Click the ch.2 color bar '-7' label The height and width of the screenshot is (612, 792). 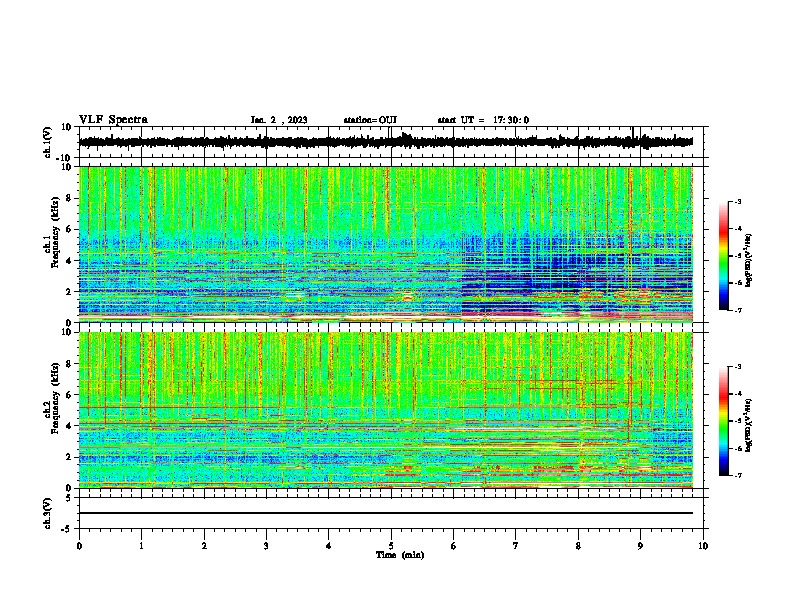(737, 475)
